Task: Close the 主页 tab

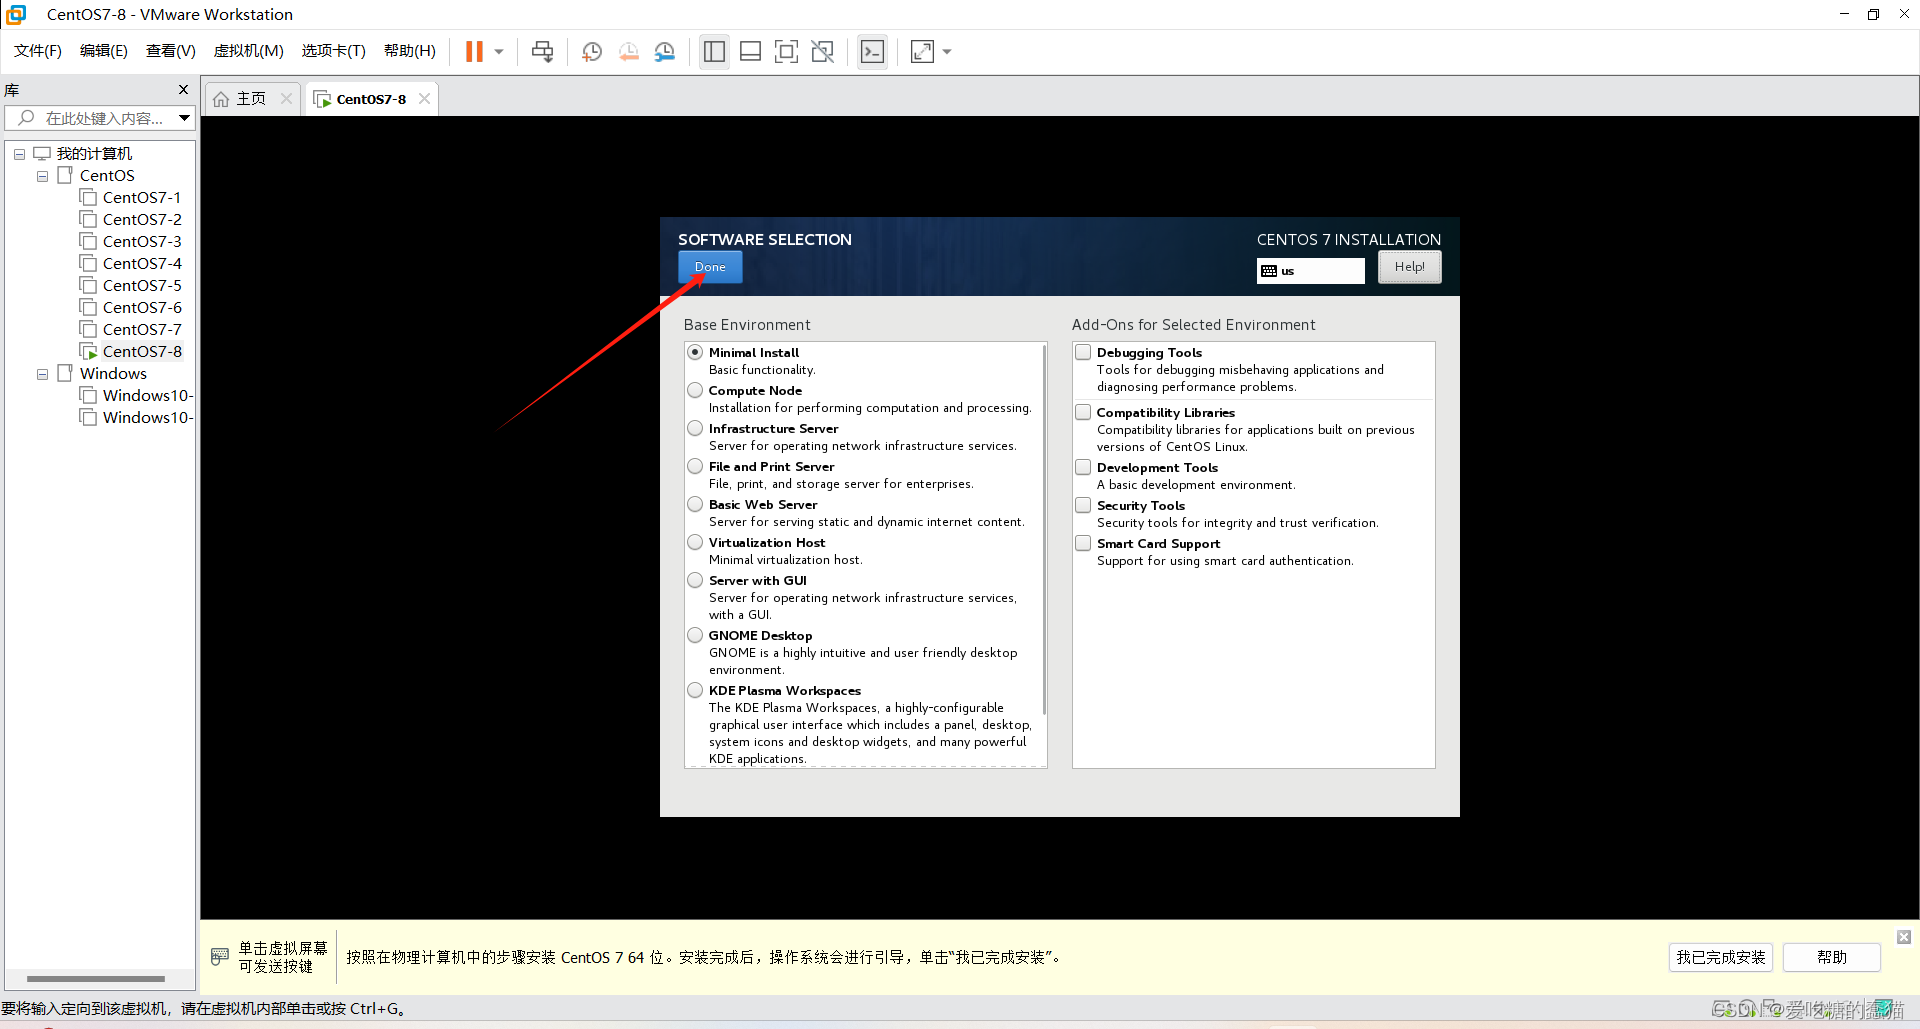Action: click(287, 98)
